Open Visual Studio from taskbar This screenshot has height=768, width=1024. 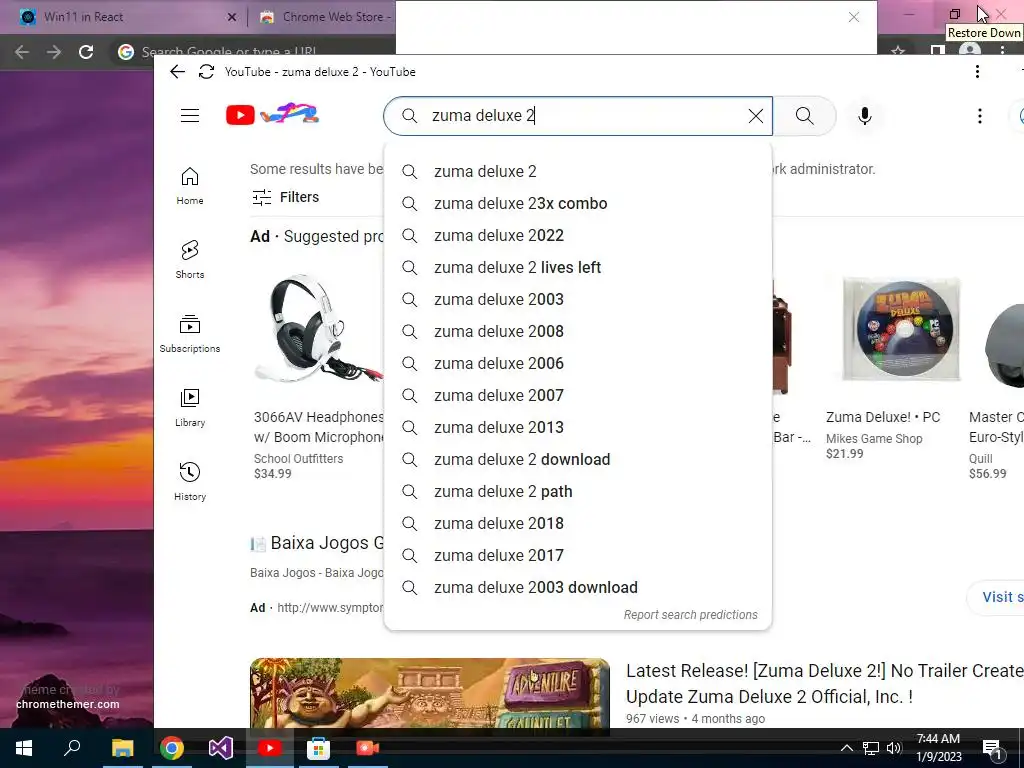[x=221, y=748]
